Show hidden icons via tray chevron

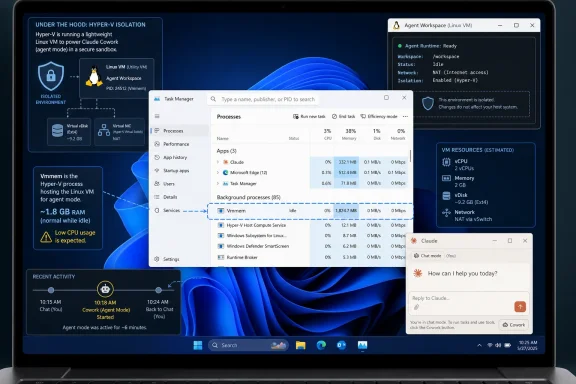tap(479, 345)
